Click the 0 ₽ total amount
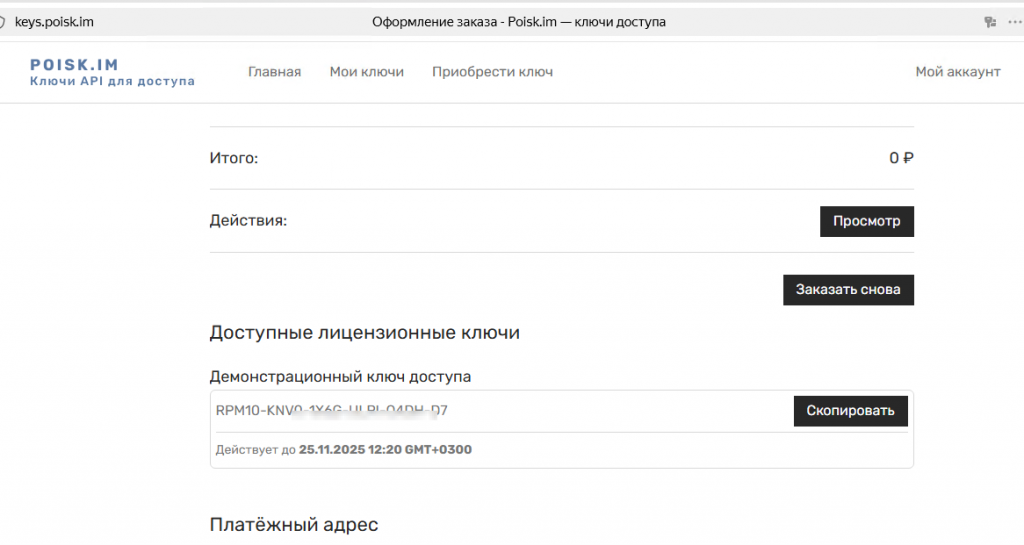The width and height of the screenshot is (1024, 545). [x=901, y=158]
